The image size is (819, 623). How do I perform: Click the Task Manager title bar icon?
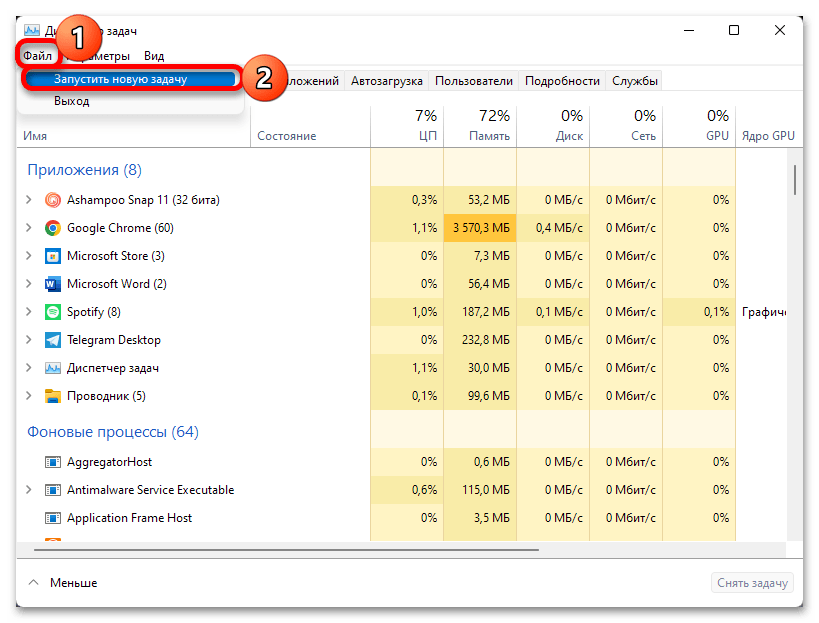coord(31,30)
